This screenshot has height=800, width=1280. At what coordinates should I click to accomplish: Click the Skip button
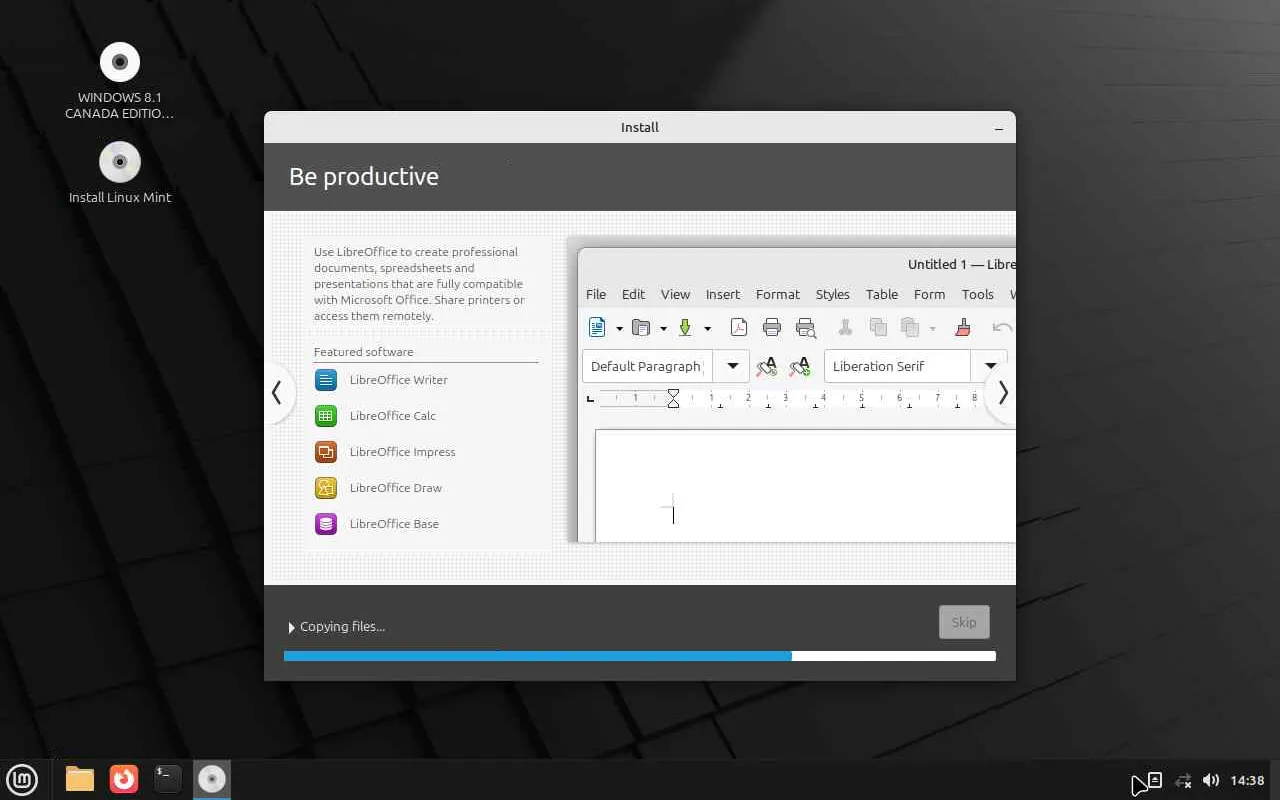point(964,622)
